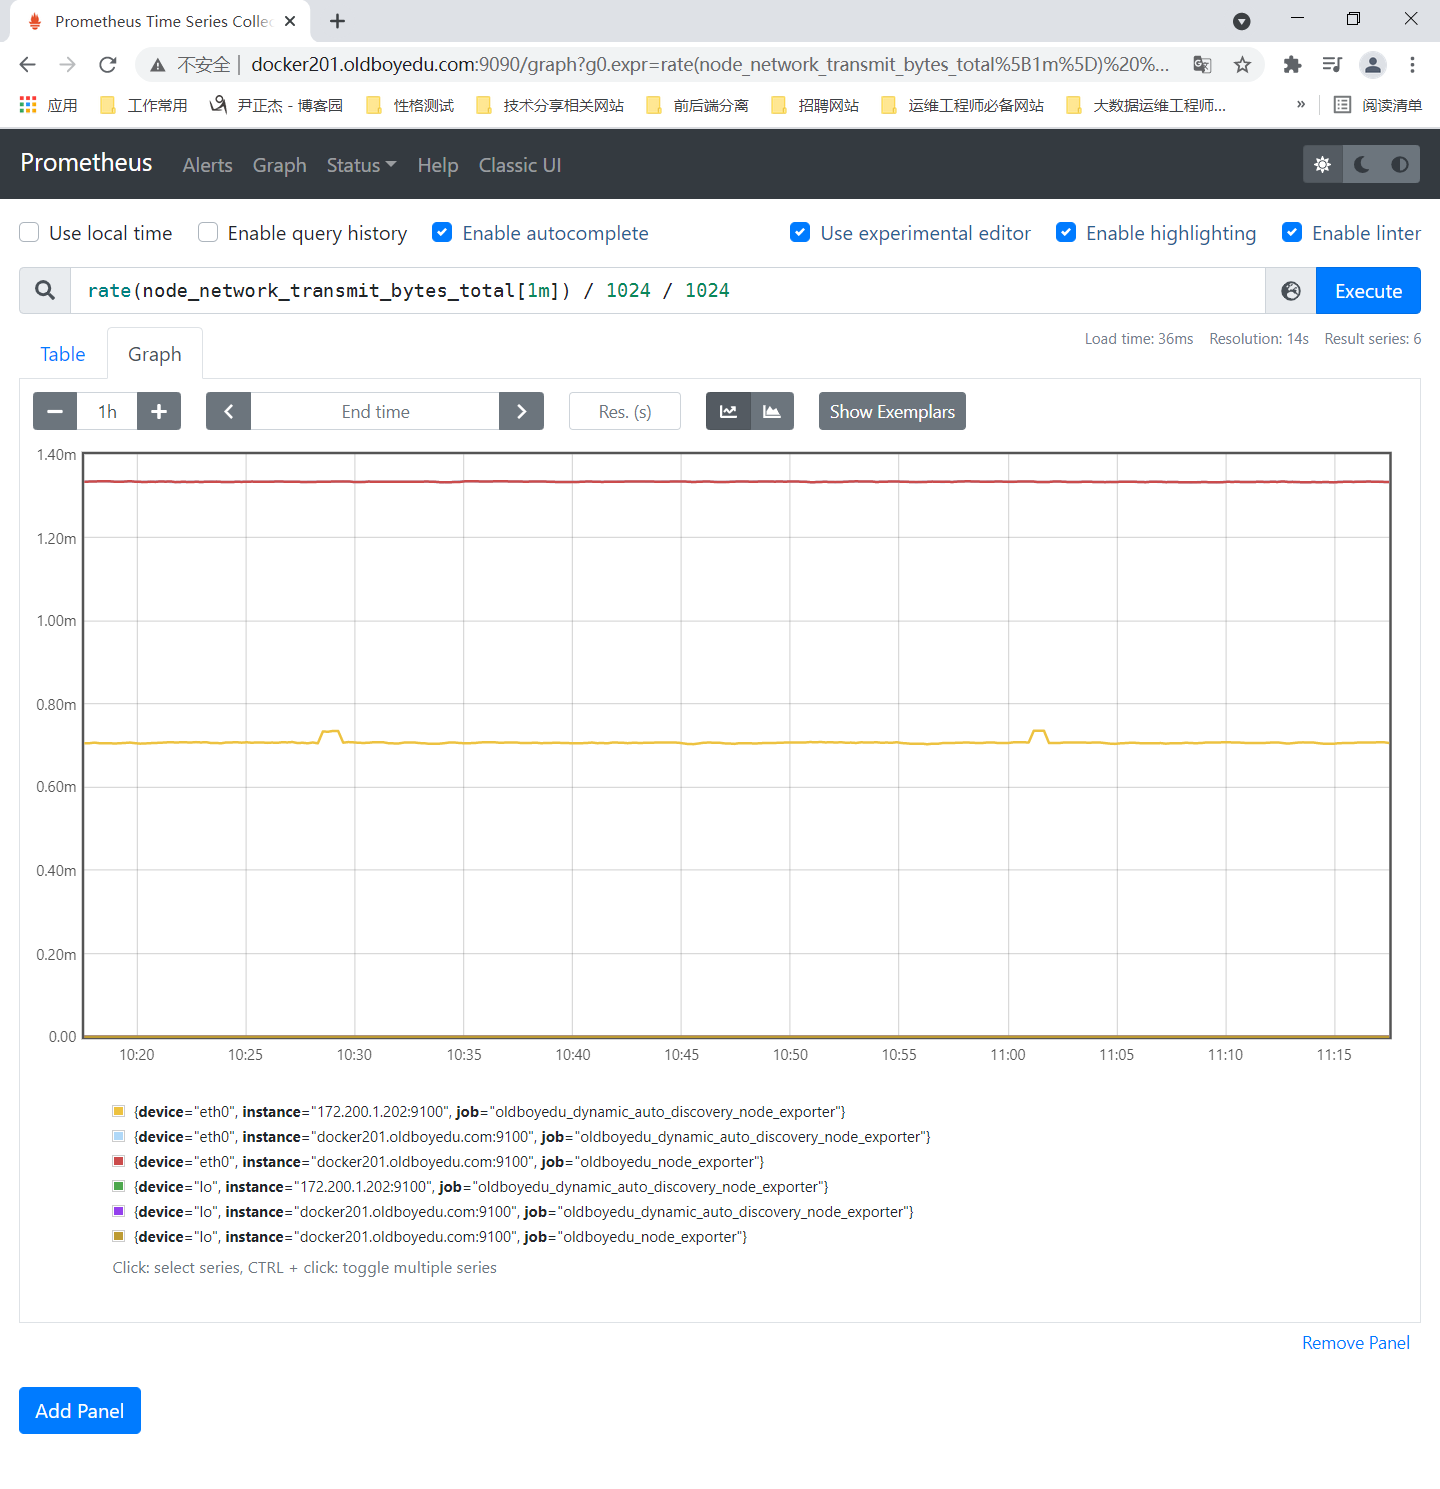Screen dimensions: 1440x1489
Task: Execute the query
Action: coord(1368,291)
